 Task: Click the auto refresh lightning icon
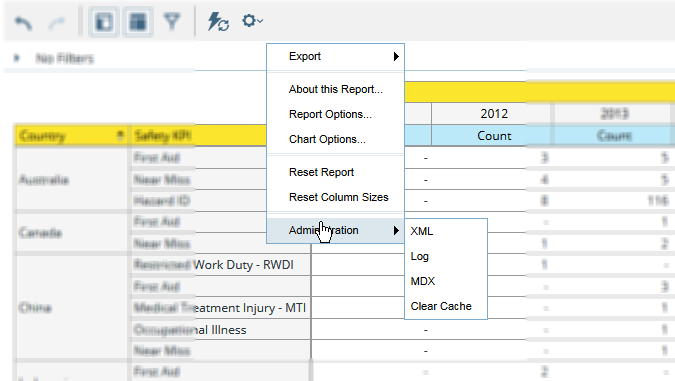point(218,22)
